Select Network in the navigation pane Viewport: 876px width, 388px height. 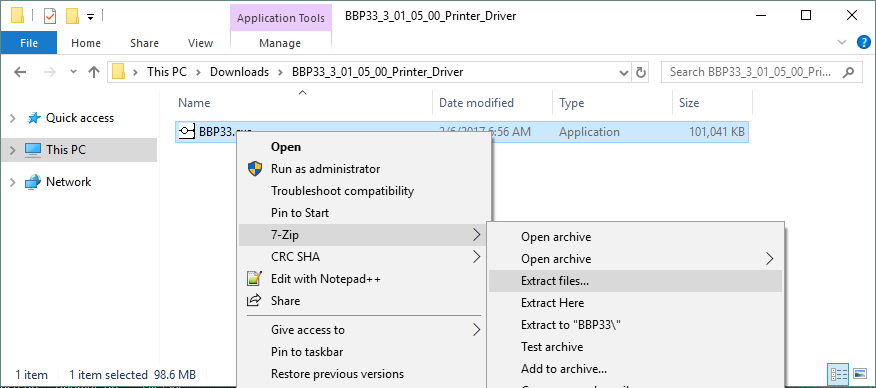pos(68,182)
